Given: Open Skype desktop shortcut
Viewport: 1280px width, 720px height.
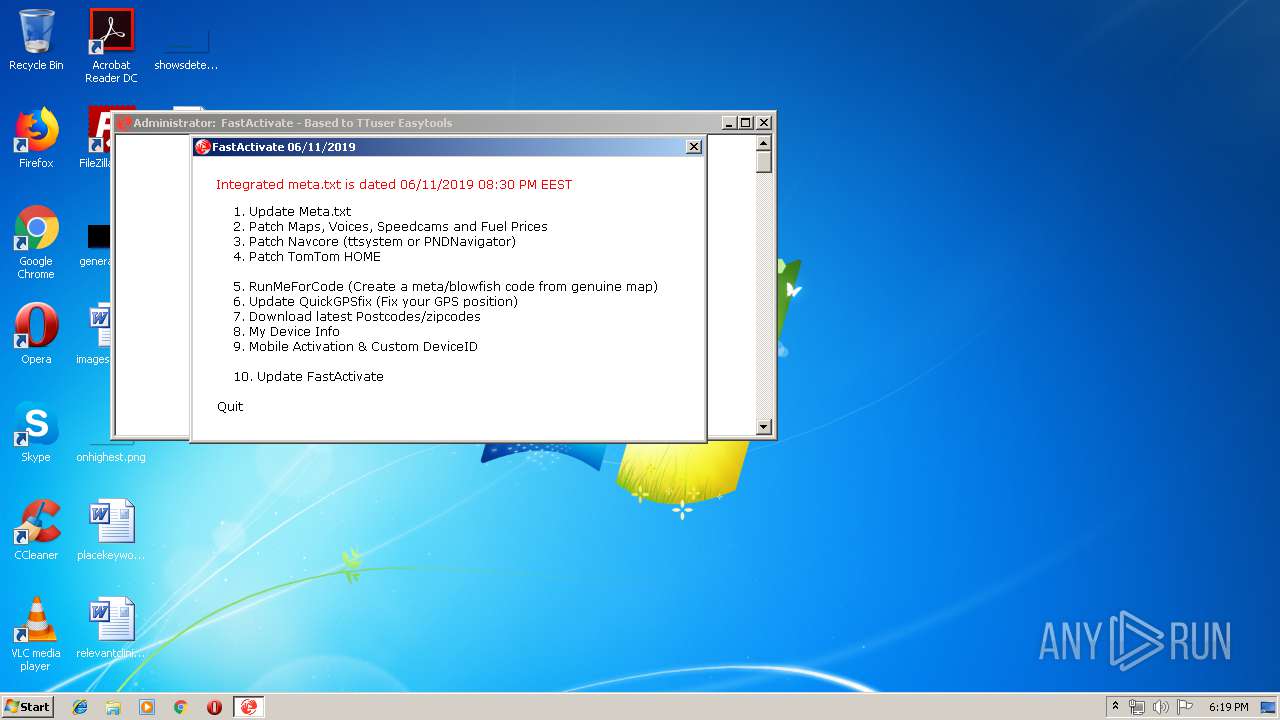Looking at the screenshot, I should coord(36,432).
